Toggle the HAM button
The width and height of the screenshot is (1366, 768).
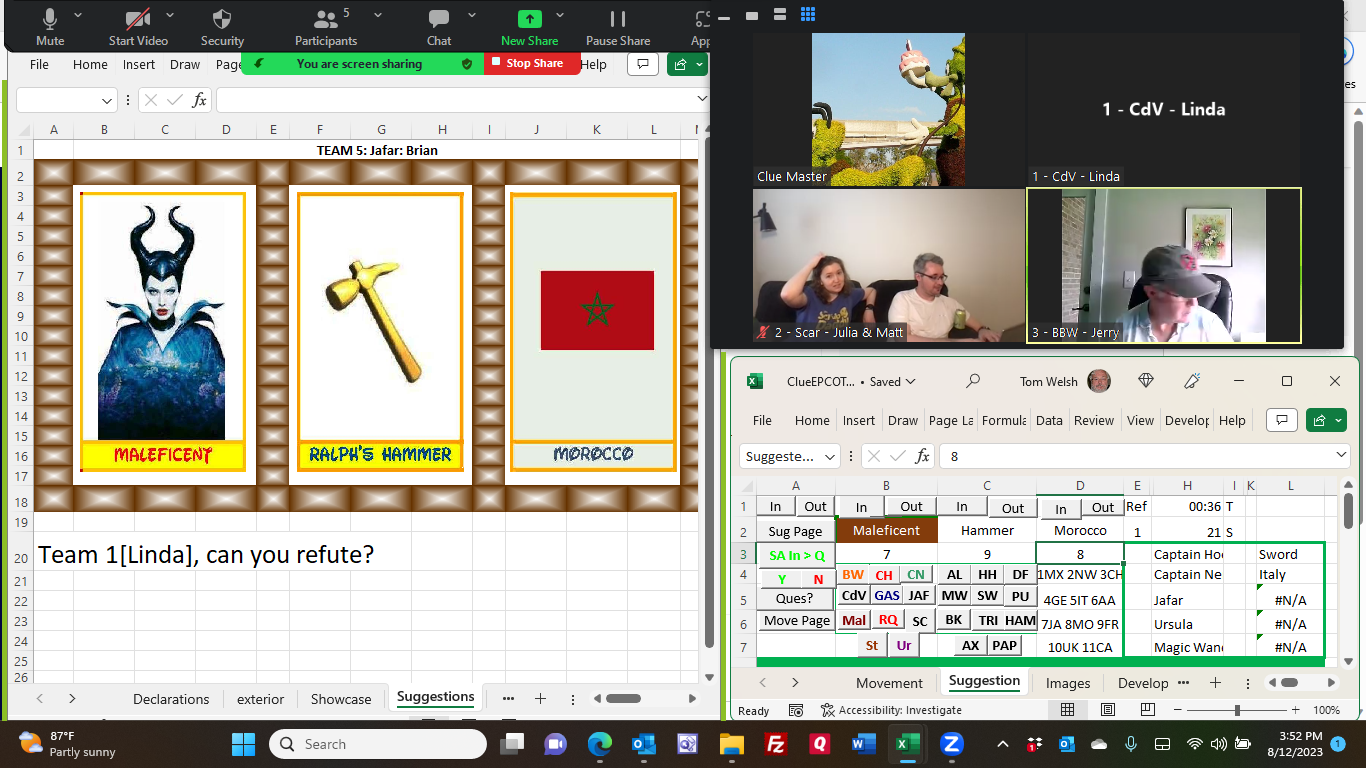pyautogui.click(x=1020, y=620)
